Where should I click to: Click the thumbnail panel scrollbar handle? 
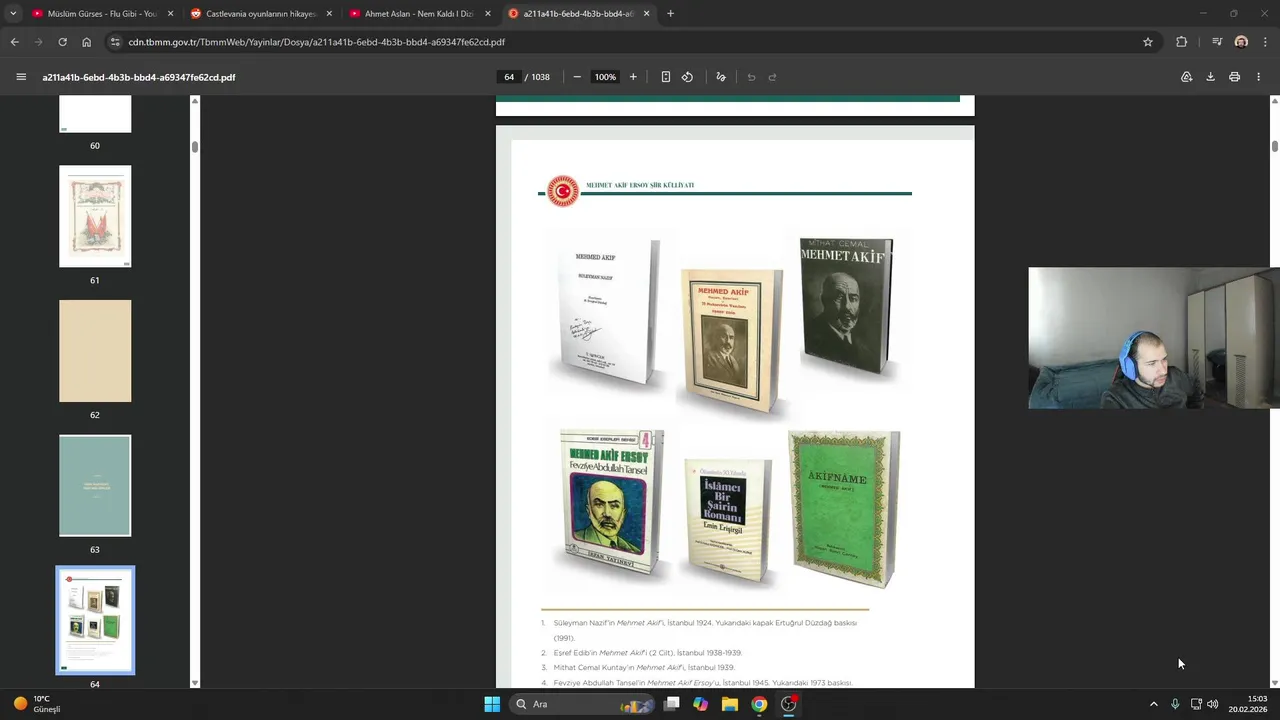pyautogui.click(x=194, y=147)
